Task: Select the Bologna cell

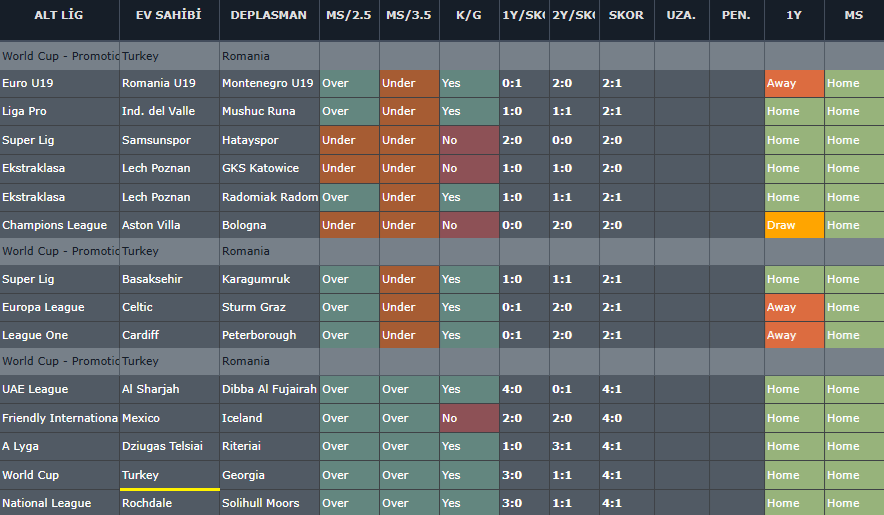Action: tap(269, 225)
